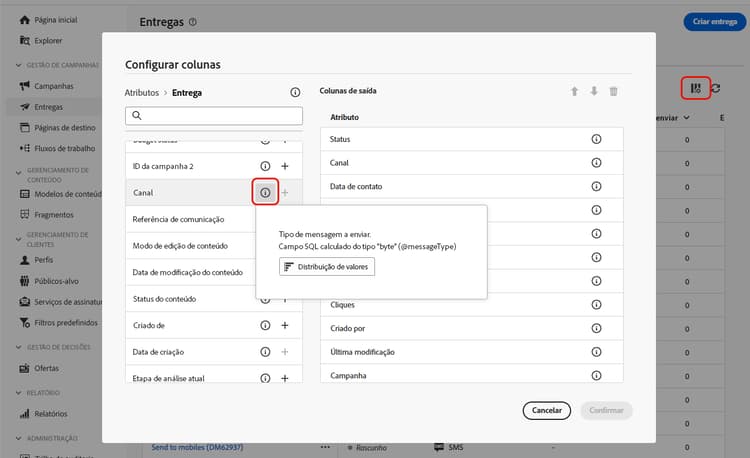Cancel the column configuration dialog
The image size is (750, 458).
coord(546,410)
